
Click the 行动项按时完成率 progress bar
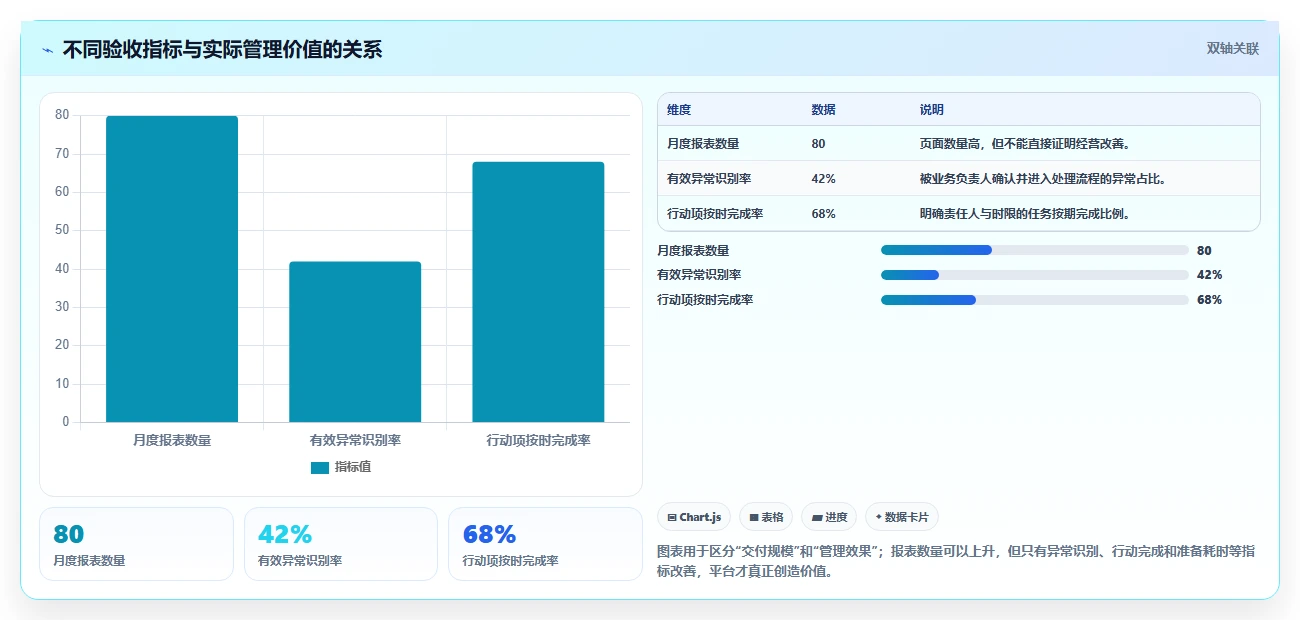[x=1035, y=300]
